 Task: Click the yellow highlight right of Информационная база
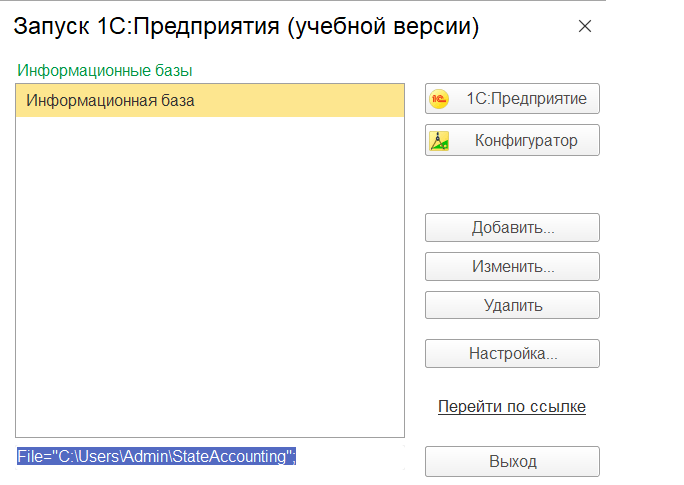(x=300, y=101)
